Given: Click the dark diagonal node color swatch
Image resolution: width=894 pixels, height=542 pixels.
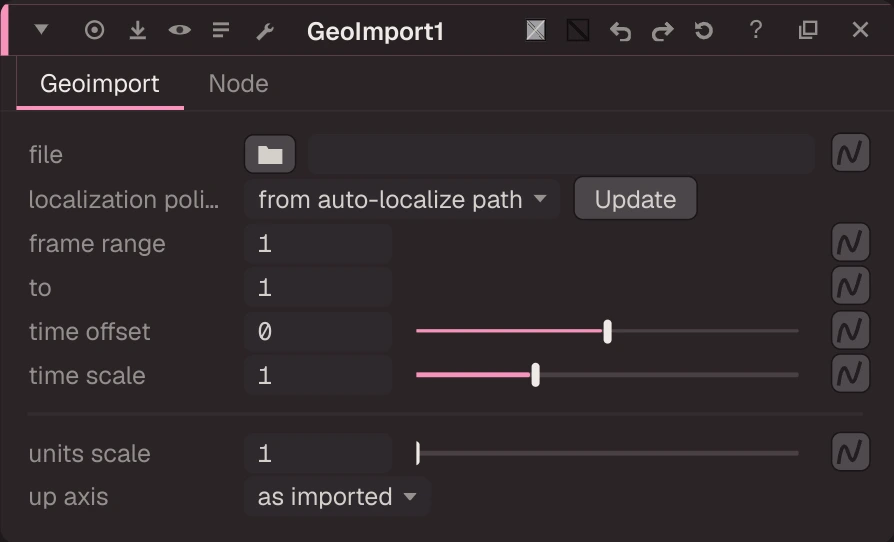Looking at the screenshot, I should click(578, 30).
